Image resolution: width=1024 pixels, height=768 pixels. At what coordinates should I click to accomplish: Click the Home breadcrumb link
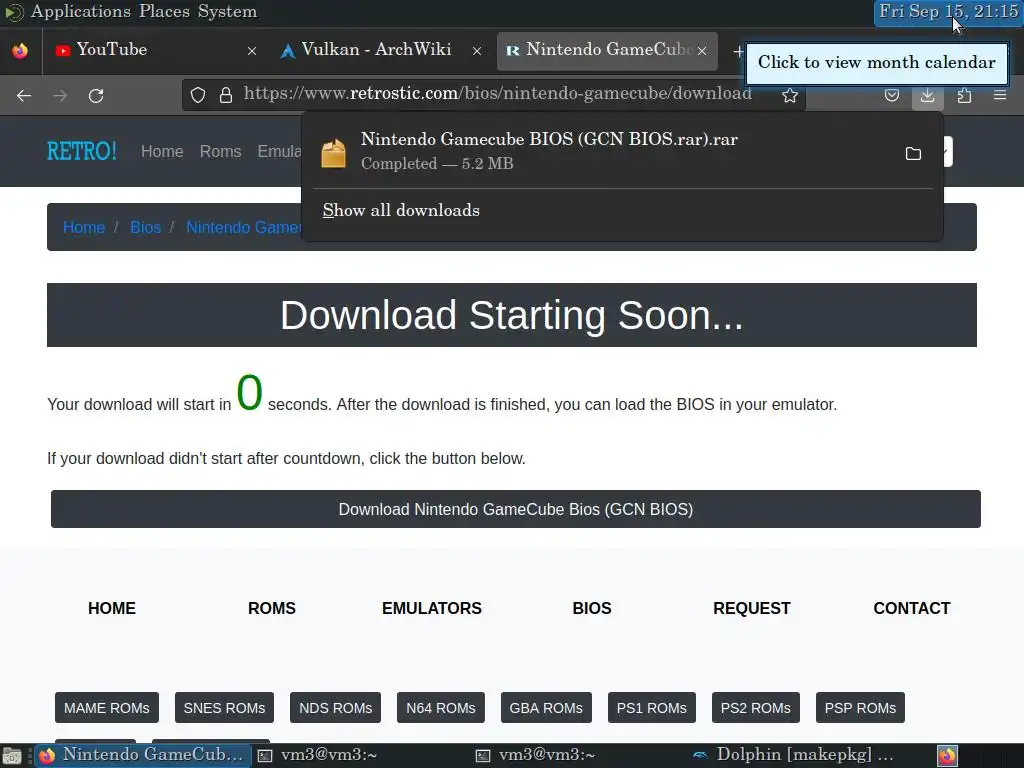(84, 227)
